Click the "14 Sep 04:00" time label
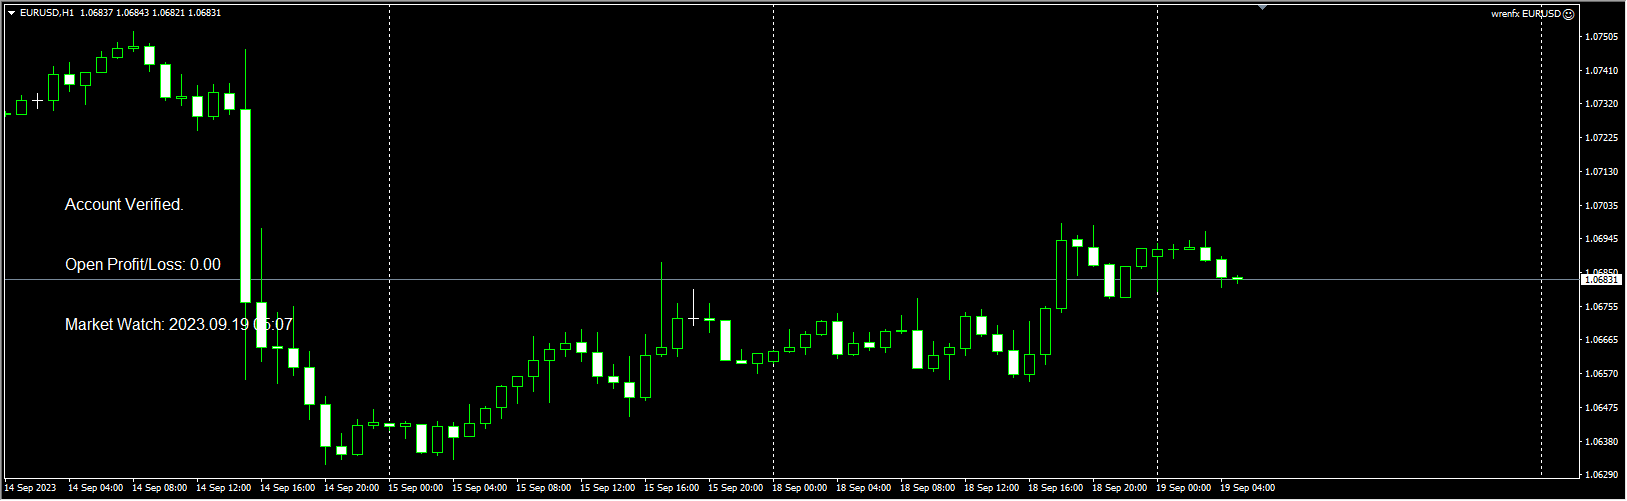The width and height of the screenshot is (1627, 501). point(96,488)
